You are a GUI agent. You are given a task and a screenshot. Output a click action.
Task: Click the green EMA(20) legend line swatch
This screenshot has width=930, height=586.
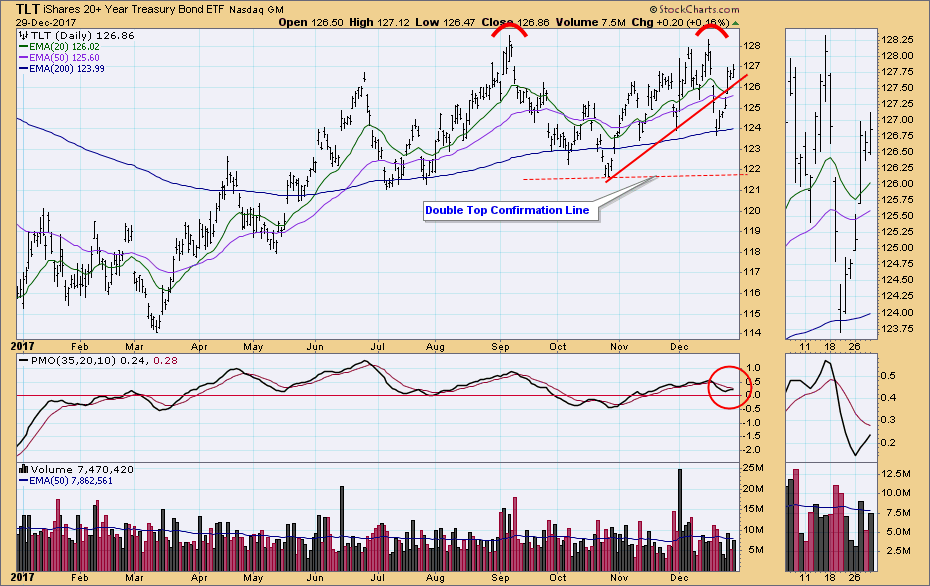click(x=24, y=47)
